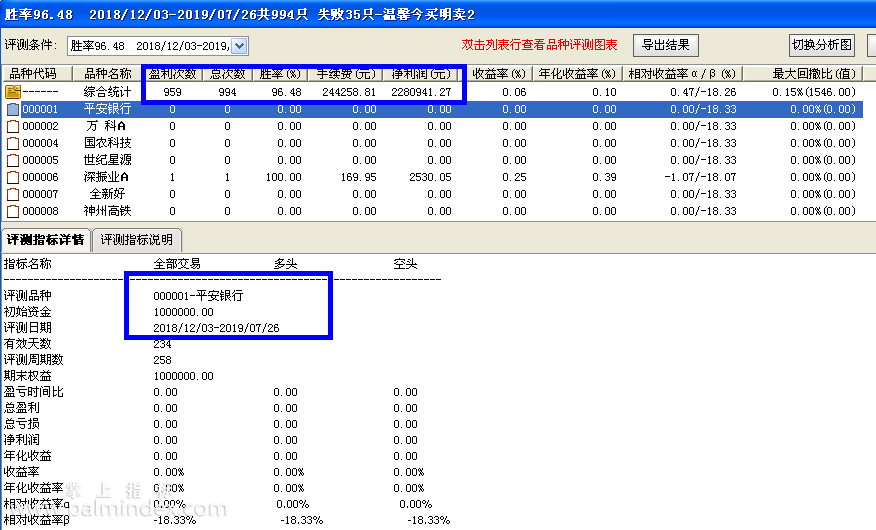Image resolution: width=876 pixels, height=530 pixels.
Task: Click the 盈利次数 column header
Action: tap(172, 74)
